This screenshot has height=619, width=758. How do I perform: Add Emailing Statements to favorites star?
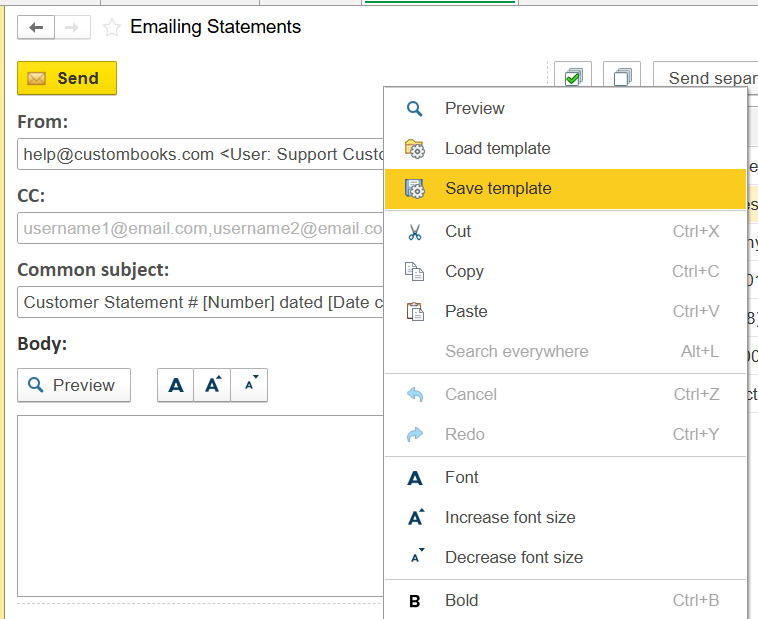click(112, 28)
